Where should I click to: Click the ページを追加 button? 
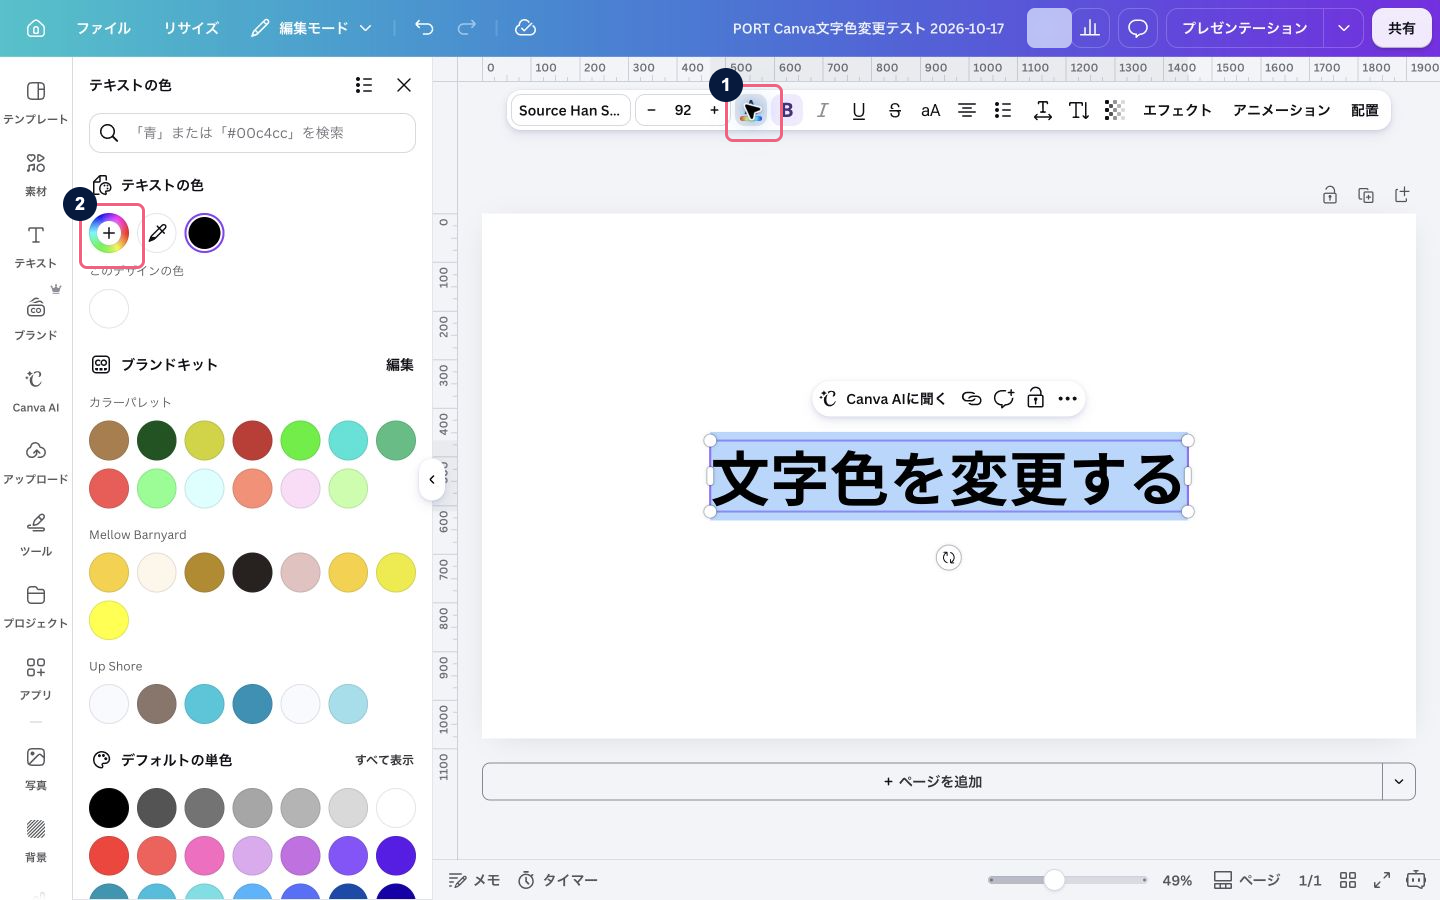tap(933, 782)
